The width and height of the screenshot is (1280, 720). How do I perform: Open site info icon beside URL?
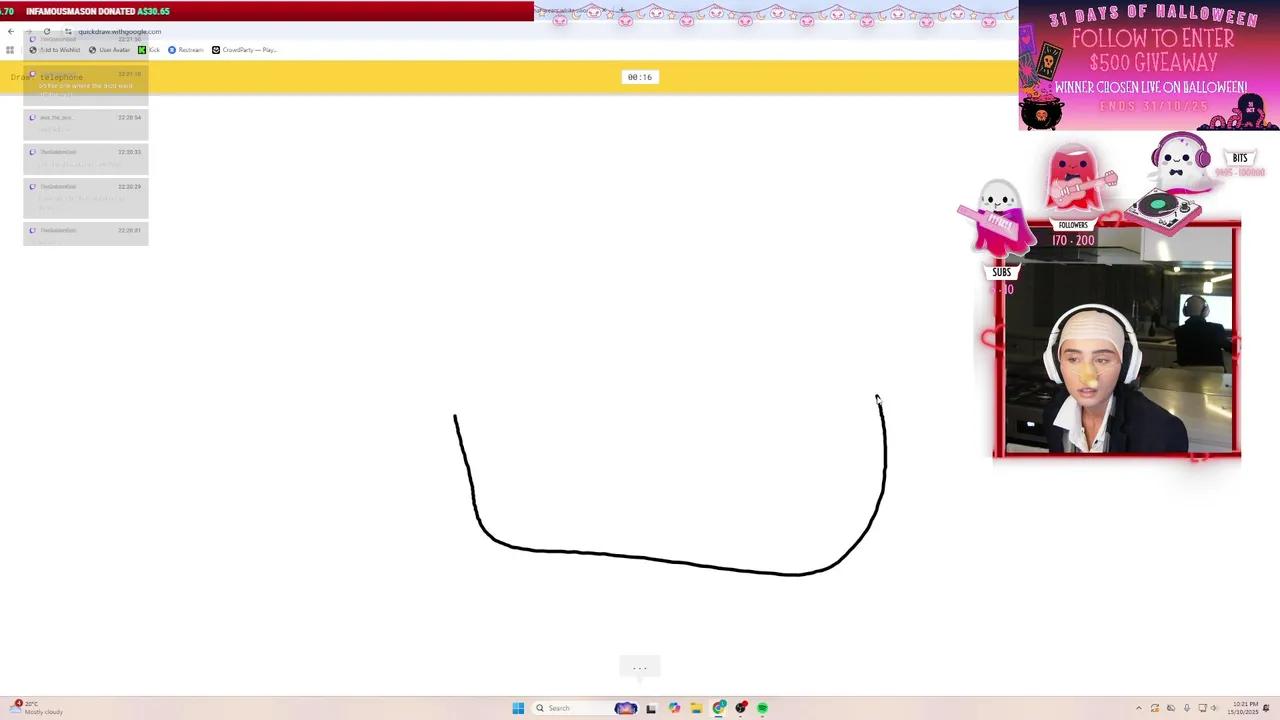tap(68, 32)
